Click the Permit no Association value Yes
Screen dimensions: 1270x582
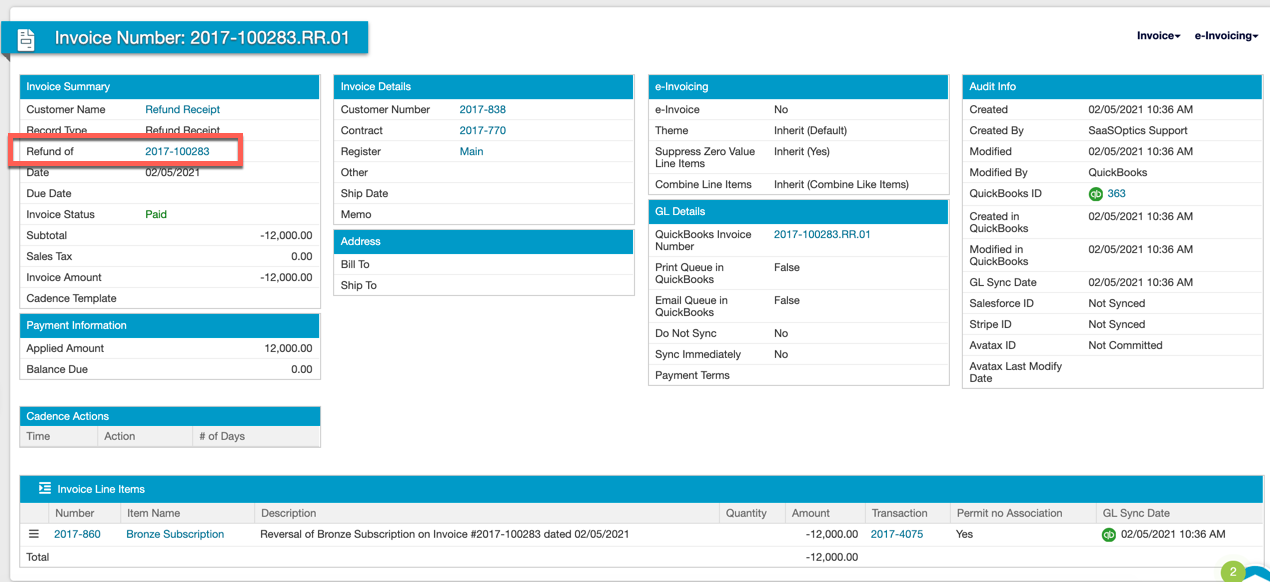965,535
